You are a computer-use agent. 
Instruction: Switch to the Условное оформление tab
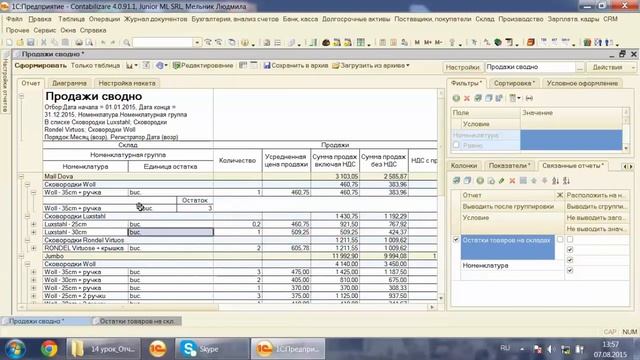coord(582,83)
